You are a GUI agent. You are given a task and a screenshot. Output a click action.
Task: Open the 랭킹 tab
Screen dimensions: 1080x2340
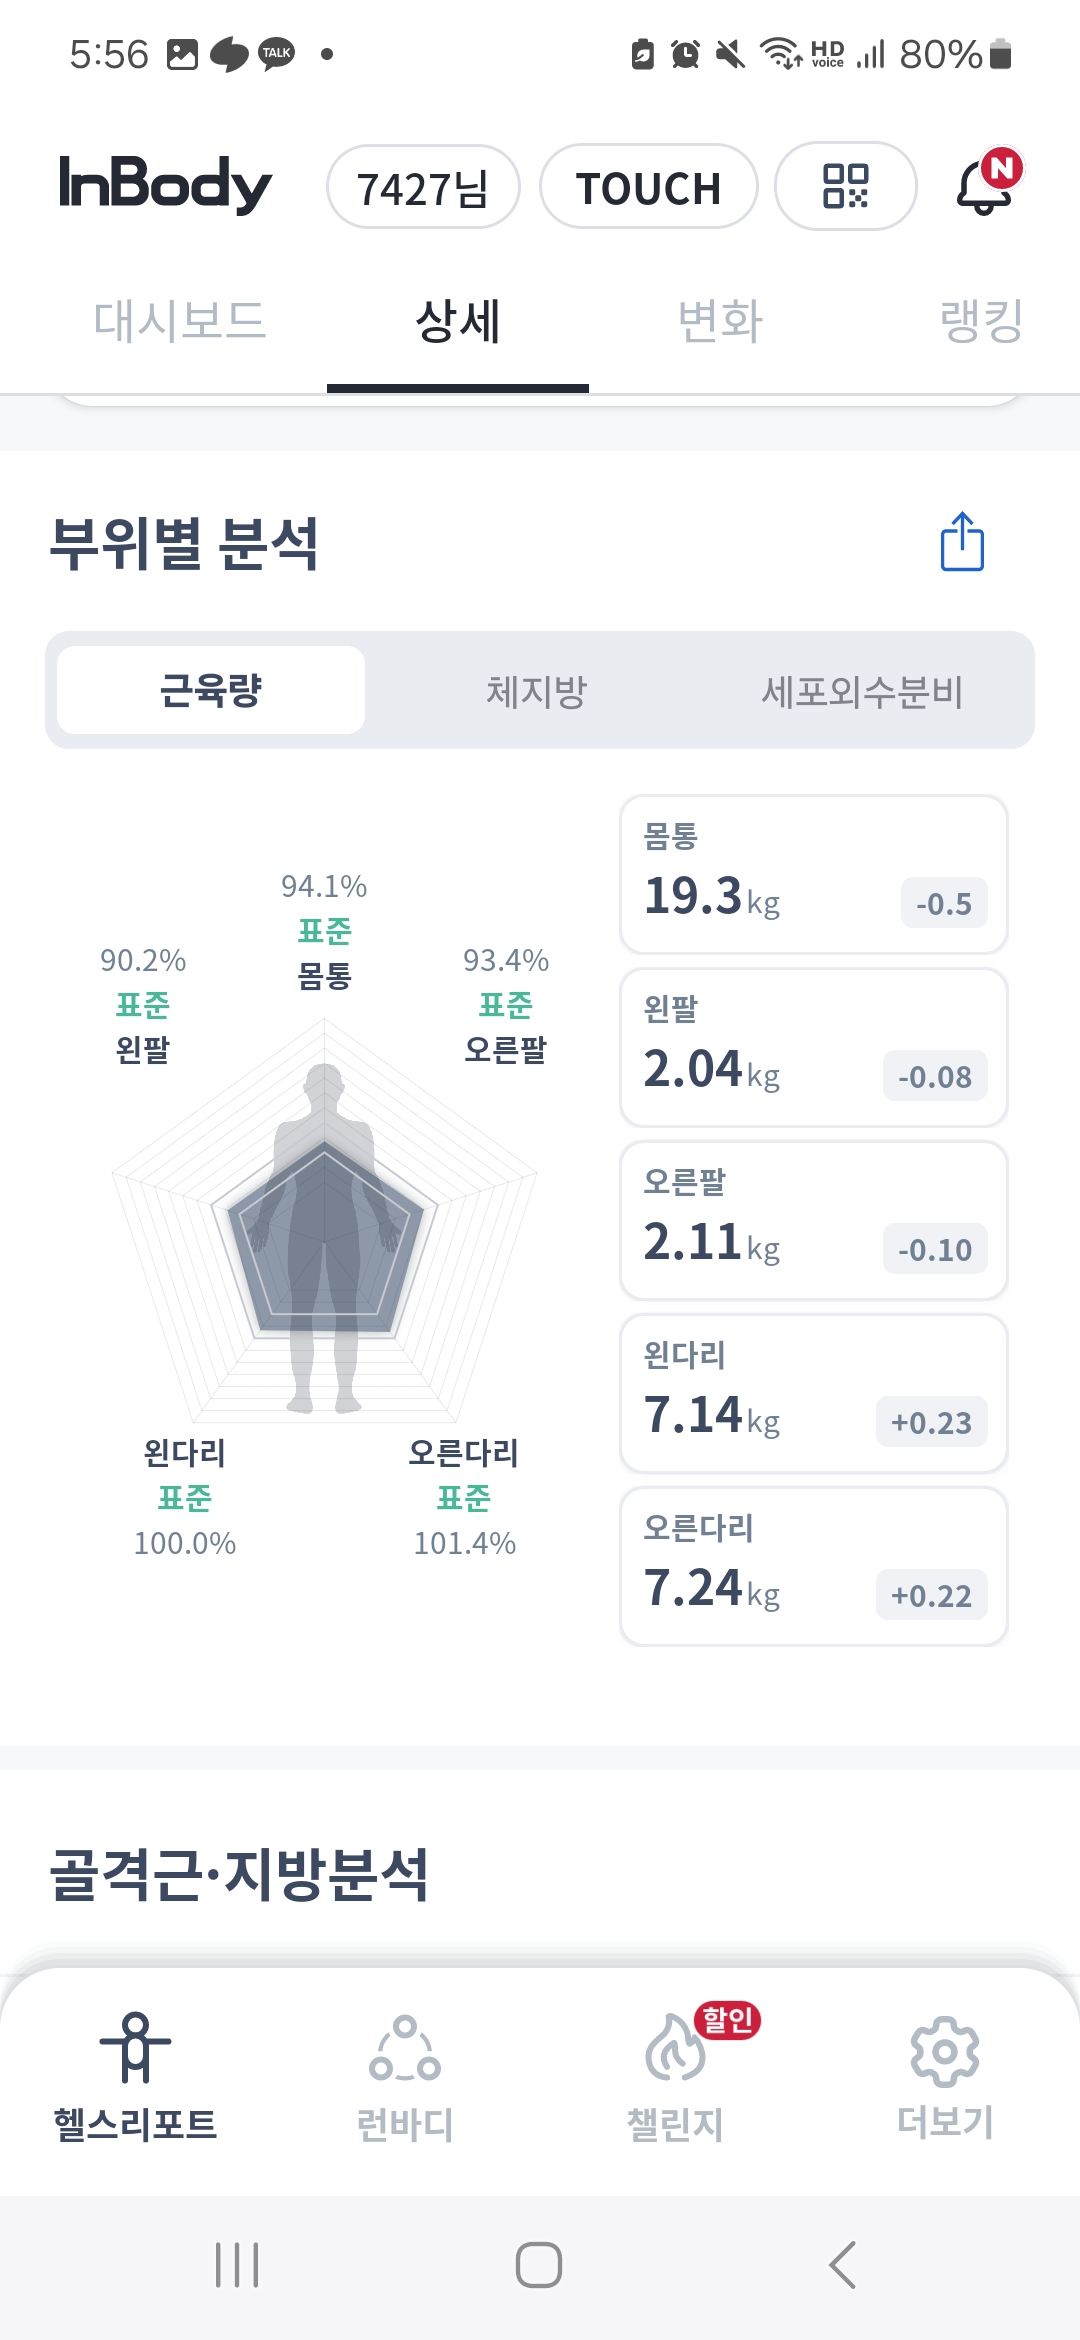(x=980, y=322)
